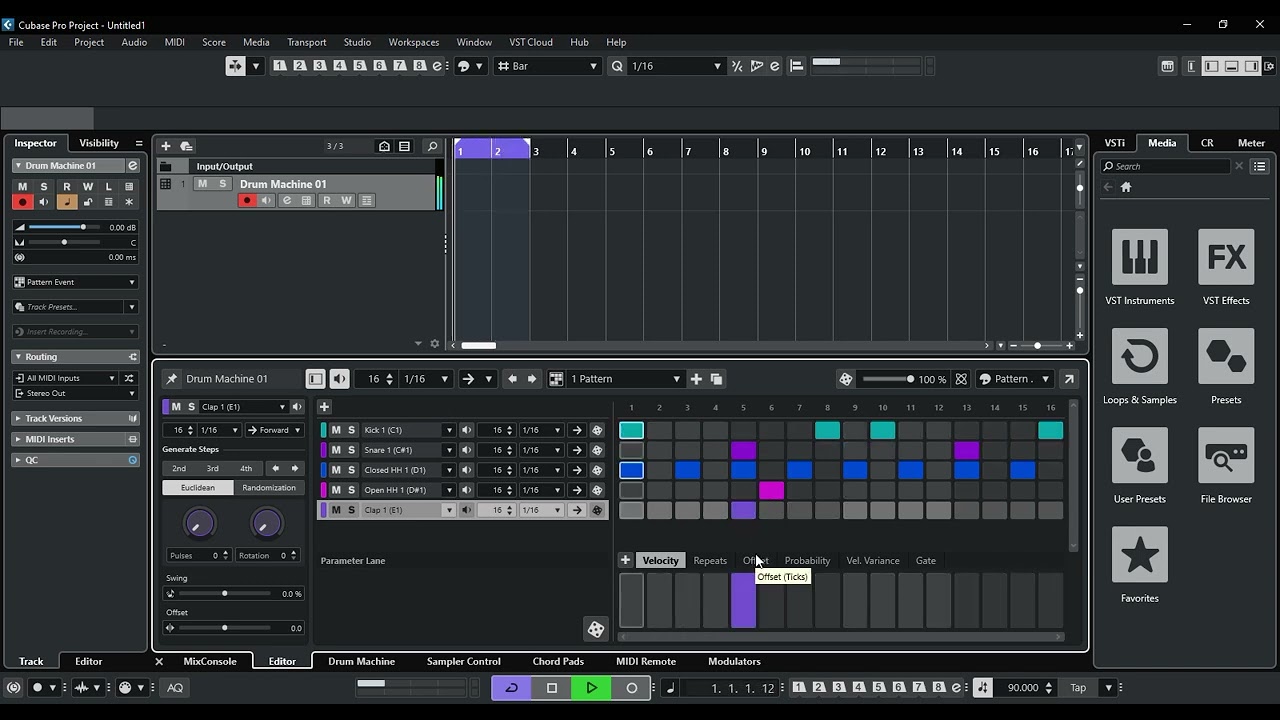
Task: Adjust the track volume slider in Inspector
Action: pyautogui.click(x=64, y=227)
